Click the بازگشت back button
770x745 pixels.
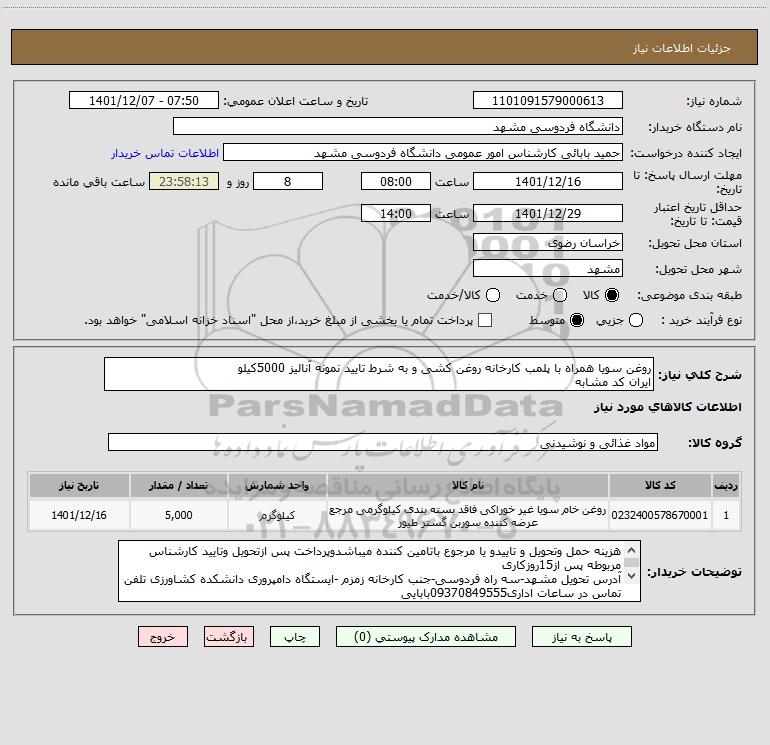tap(229, 637)
